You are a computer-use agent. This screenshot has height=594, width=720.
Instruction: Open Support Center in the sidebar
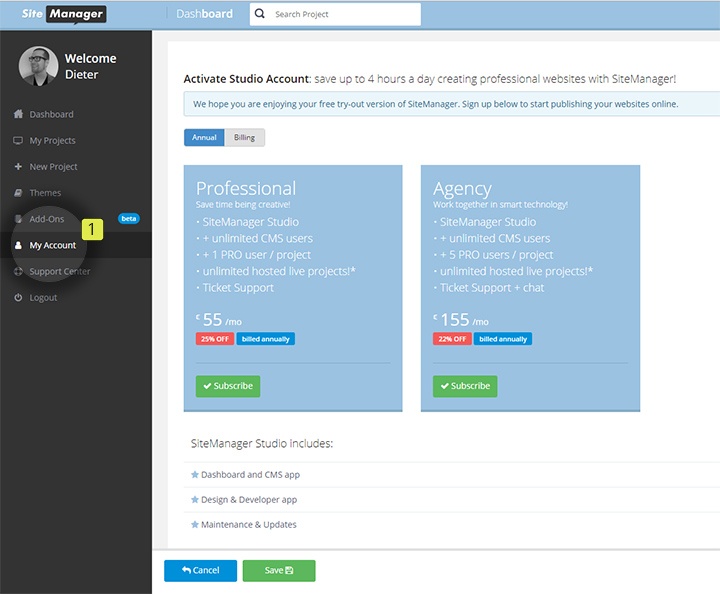[60, 271]
